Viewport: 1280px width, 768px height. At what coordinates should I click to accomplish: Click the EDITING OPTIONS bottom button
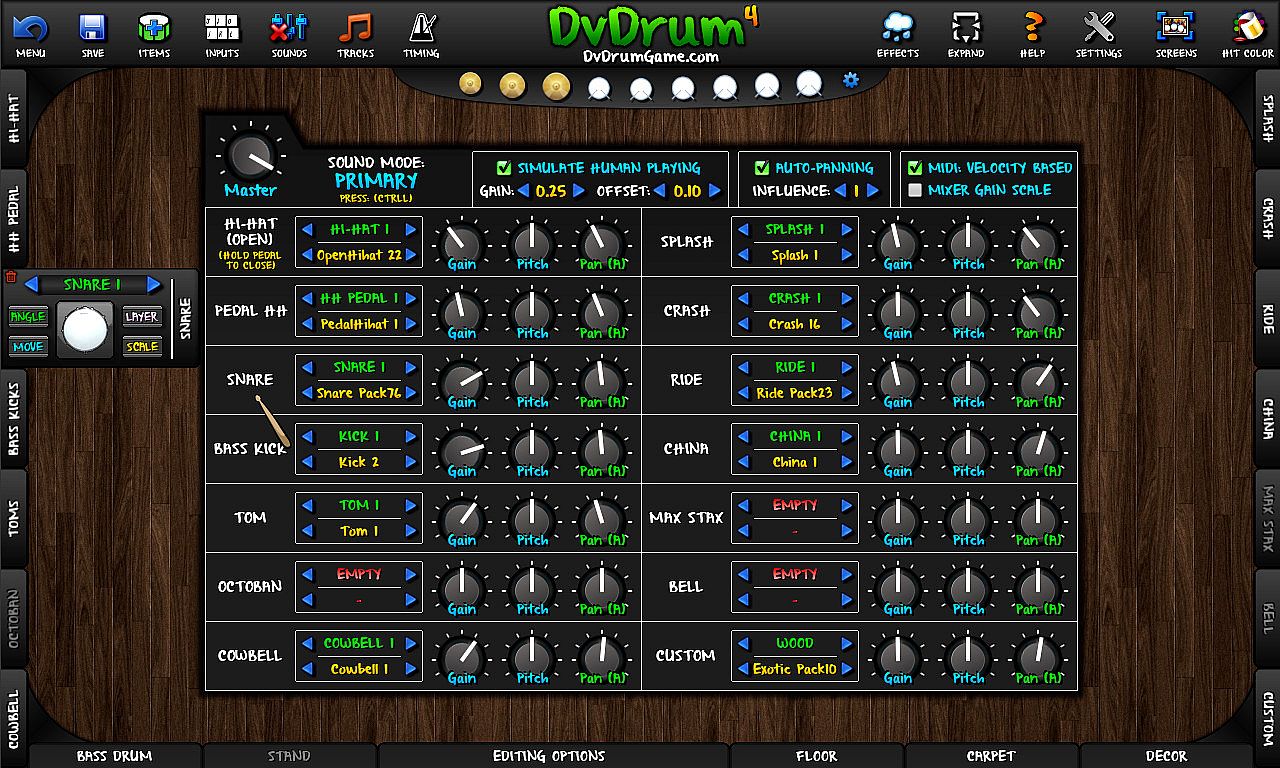tap(549, 756)
